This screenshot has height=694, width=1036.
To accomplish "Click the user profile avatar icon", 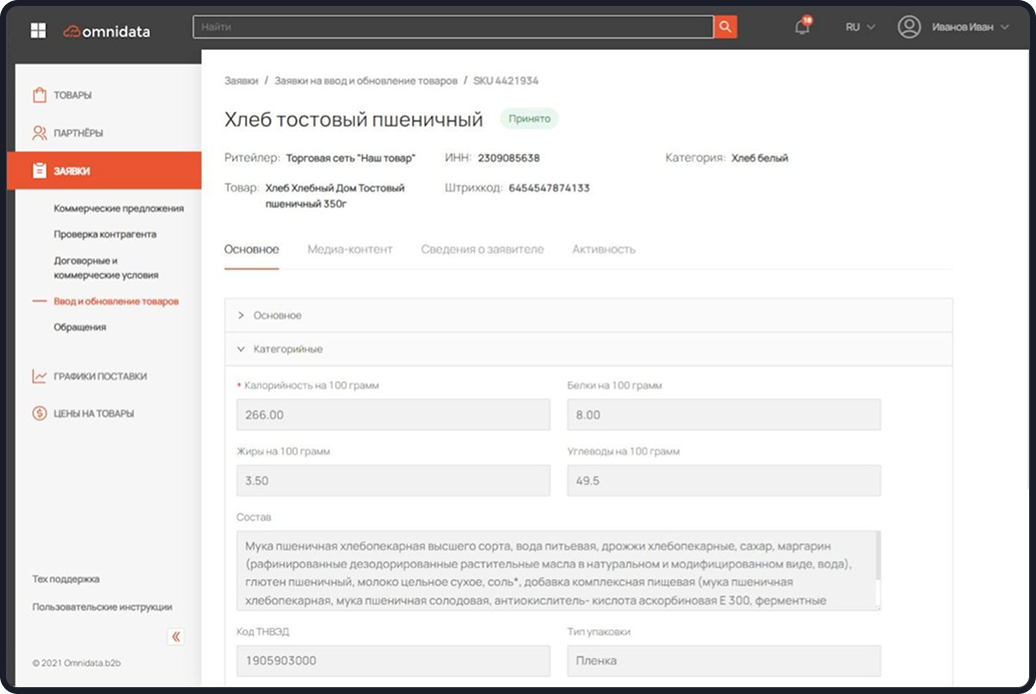I will (x=909, y=27).
